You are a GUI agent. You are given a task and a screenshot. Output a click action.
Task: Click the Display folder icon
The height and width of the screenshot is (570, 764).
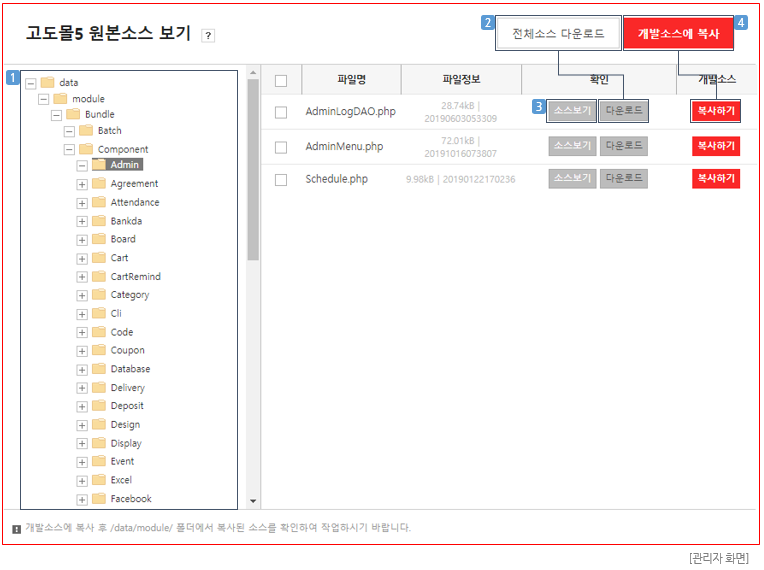pos(99,443)
